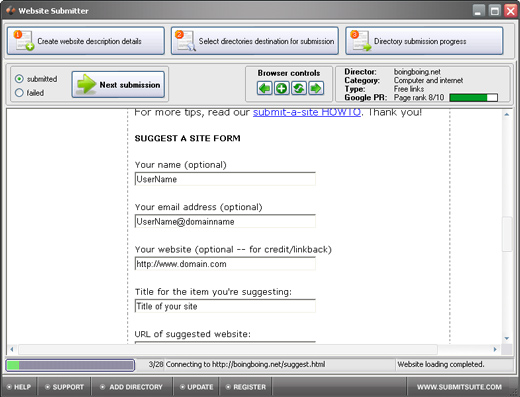Click the SUPPORT button in bottom bar
The height and width of the screenshot is (397, 520).
[64, 387]
